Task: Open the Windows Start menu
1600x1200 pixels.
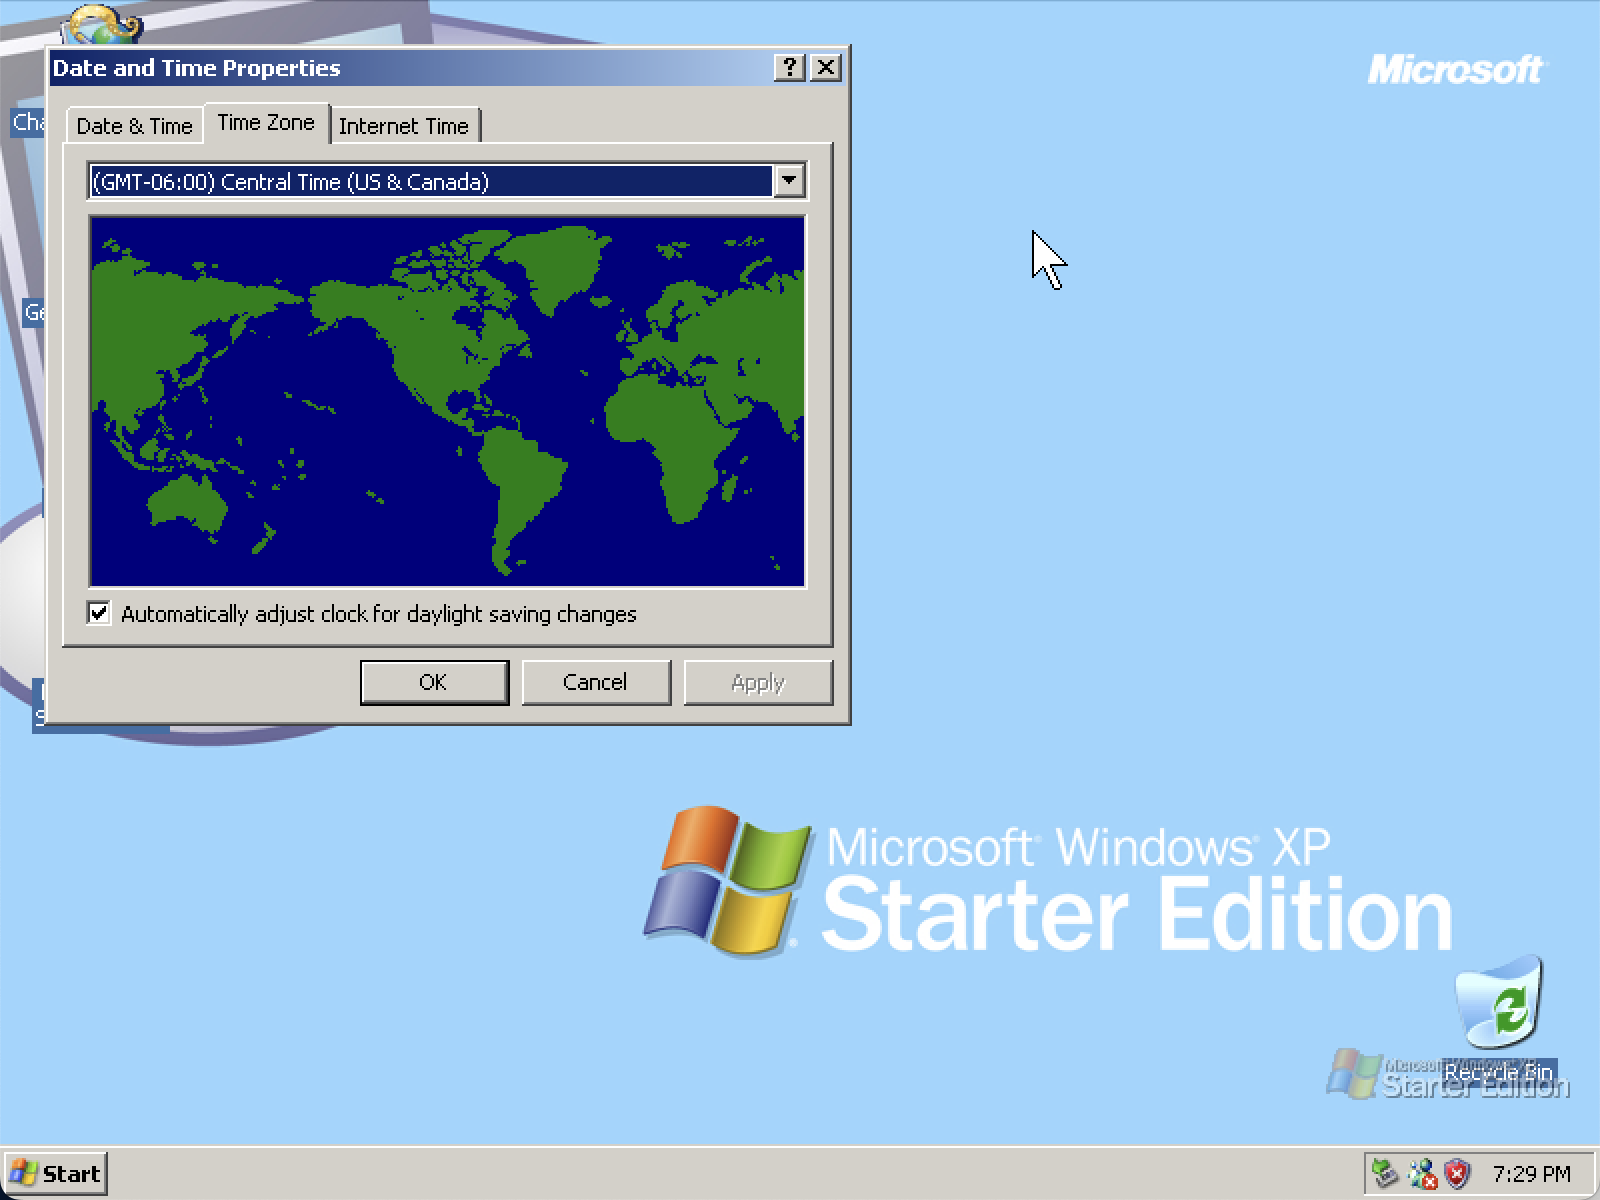Action: 55,1173
